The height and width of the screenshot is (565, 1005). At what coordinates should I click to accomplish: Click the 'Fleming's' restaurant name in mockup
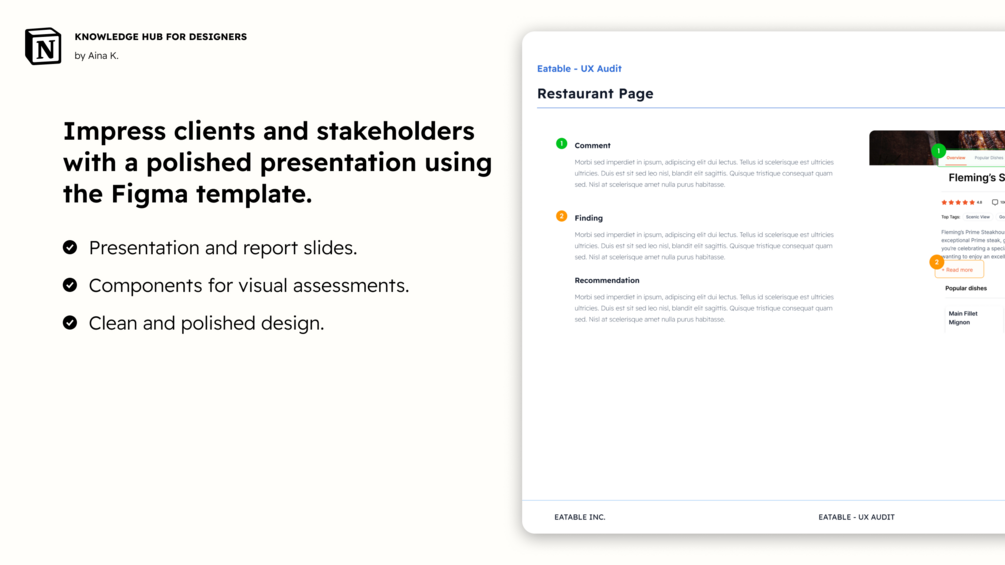pyautogui.click(x=970, y=177)
